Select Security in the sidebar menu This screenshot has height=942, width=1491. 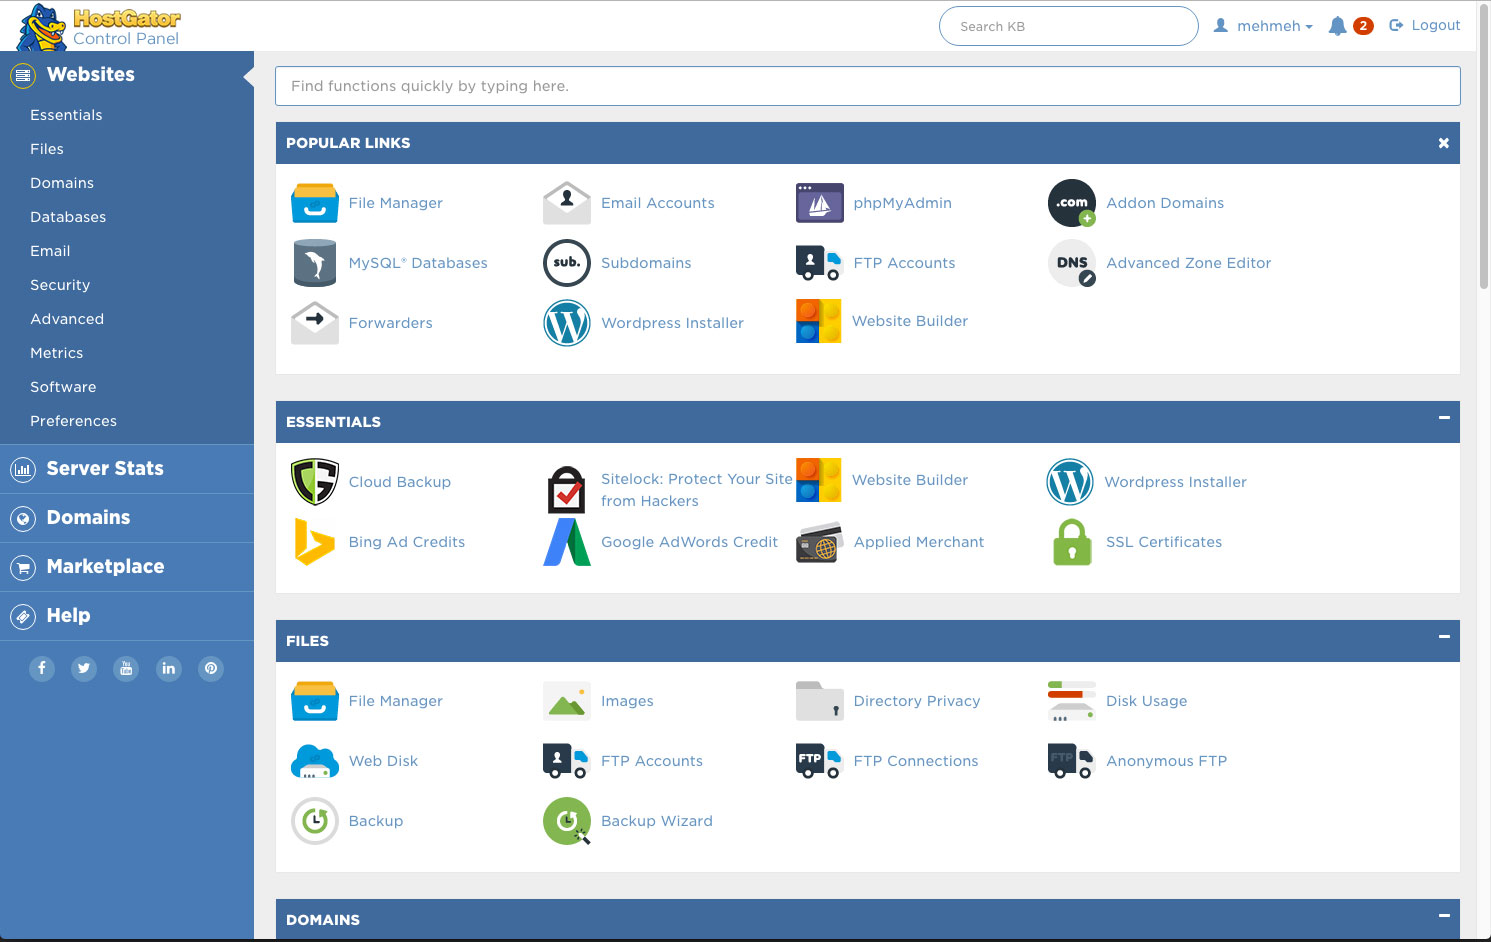point(60,285)
